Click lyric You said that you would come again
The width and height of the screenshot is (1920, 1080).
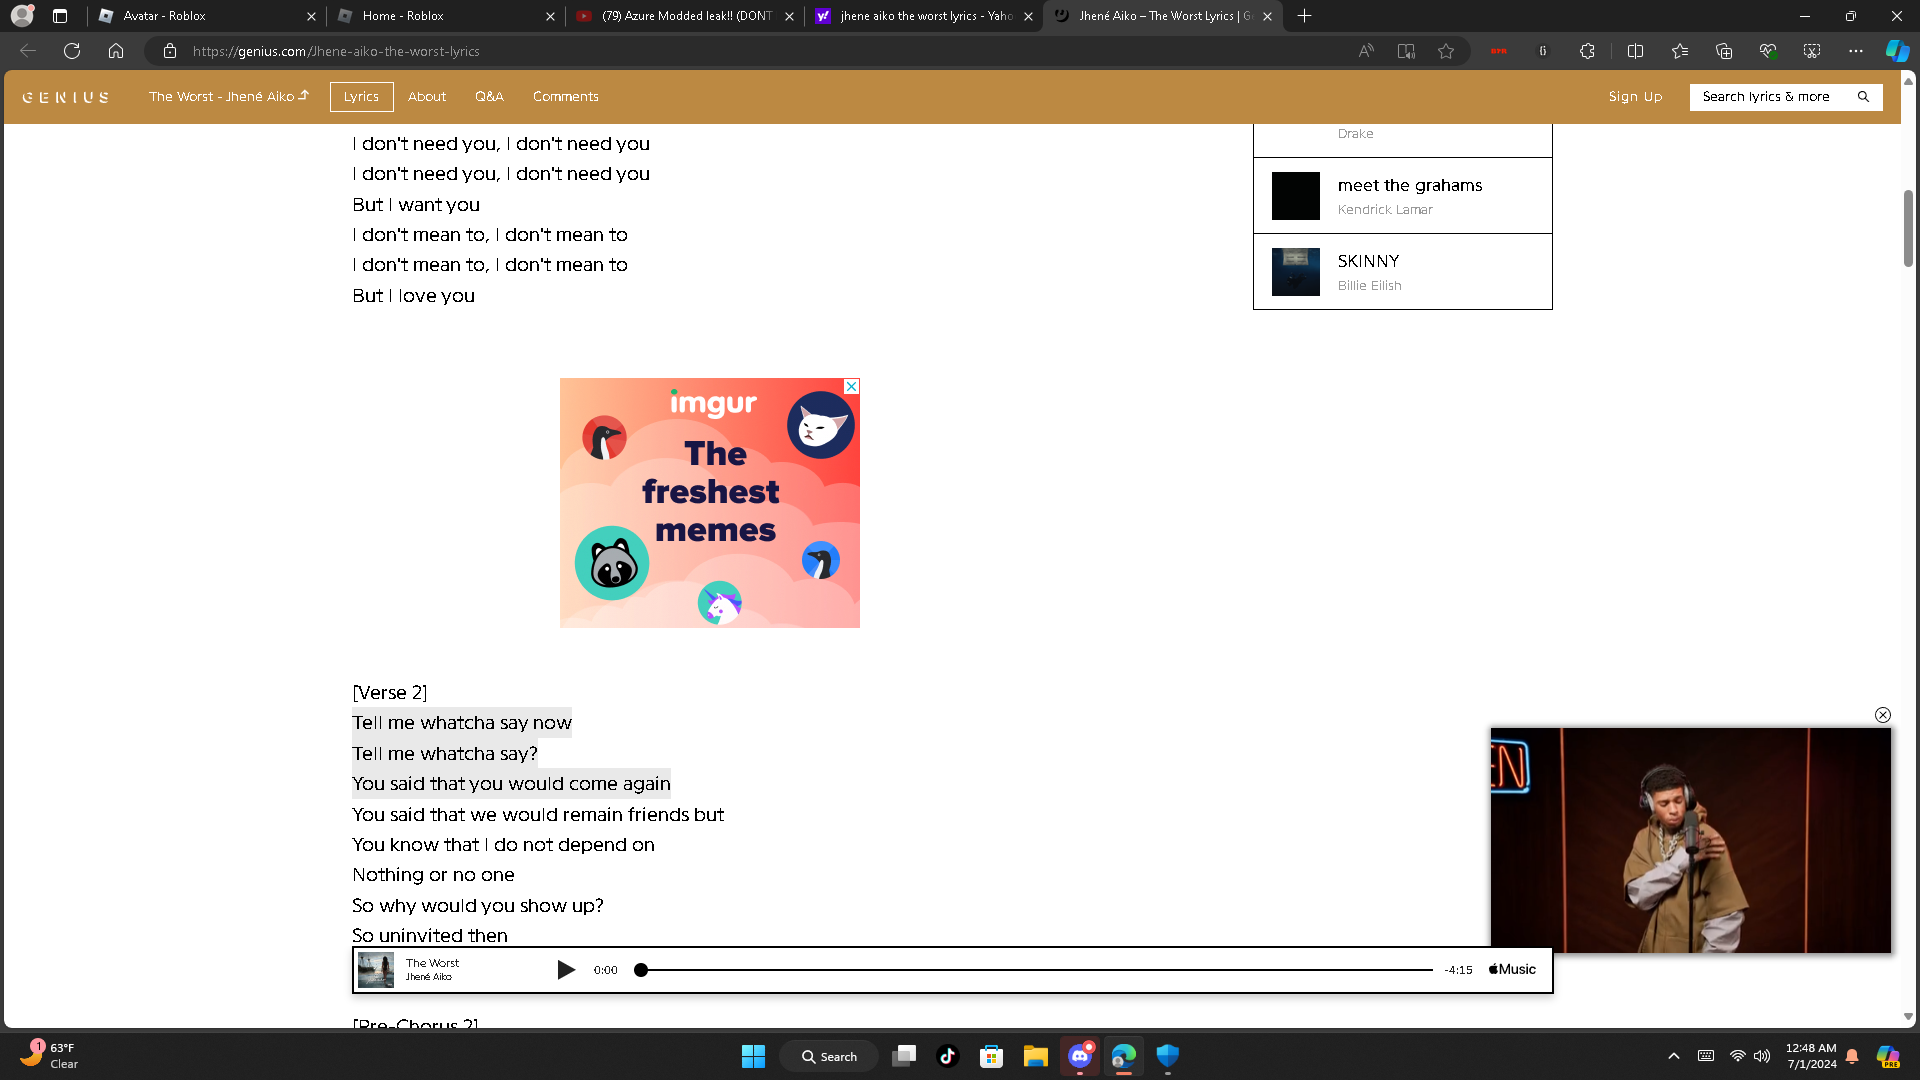(x=511, y=784)
